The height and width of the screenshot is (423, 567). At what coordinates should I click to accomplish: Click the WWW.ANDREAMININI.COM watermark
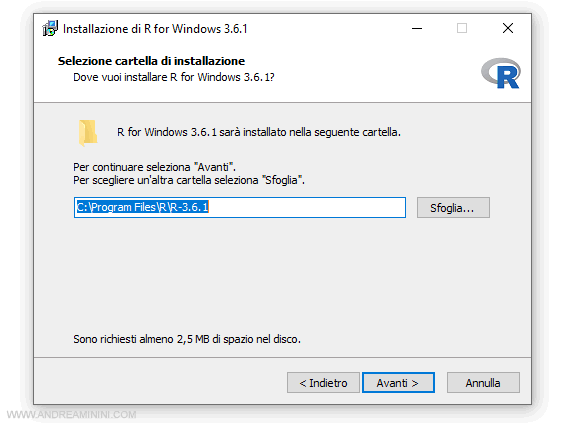point(72,414)
